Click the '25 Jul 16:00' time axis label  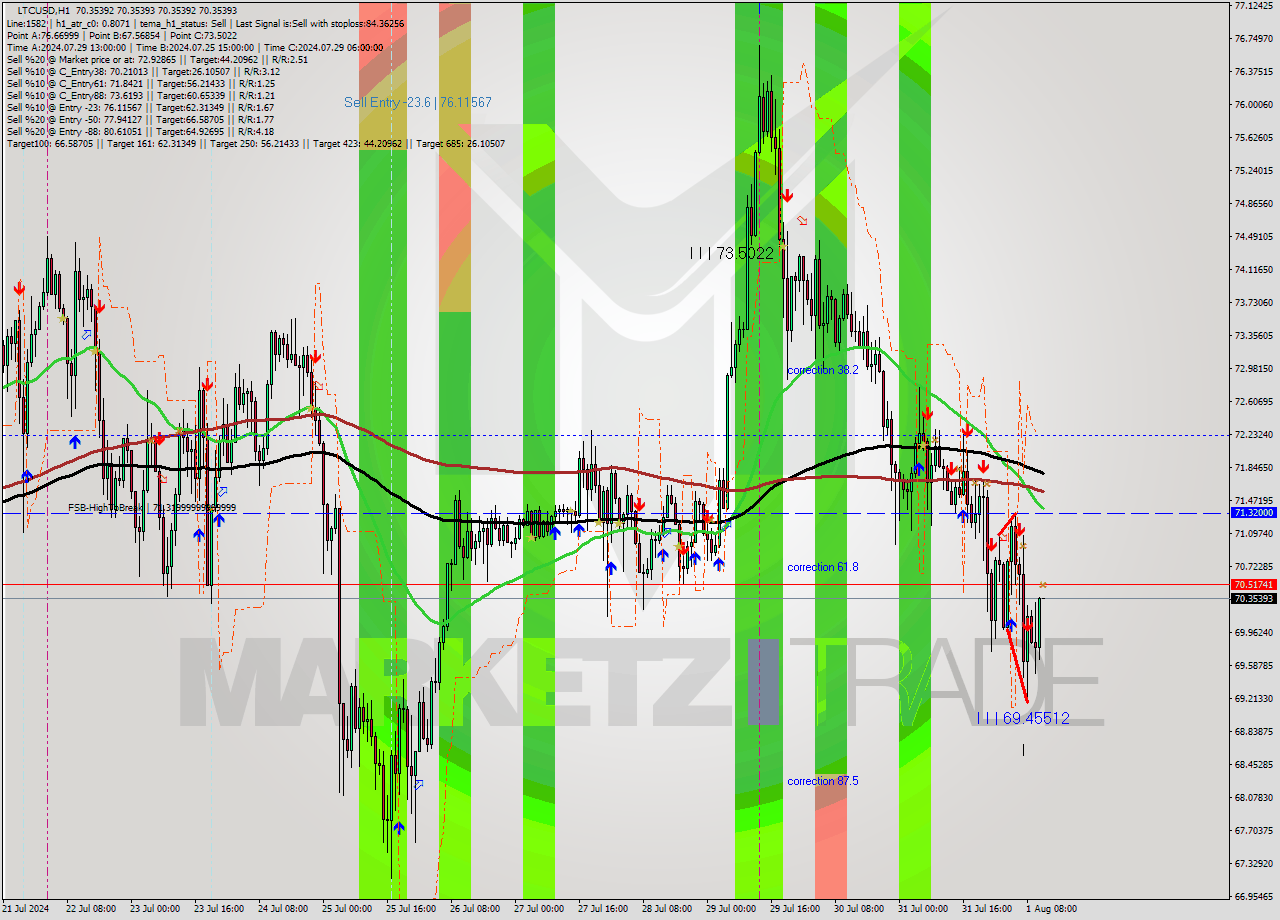pos(411,909)
